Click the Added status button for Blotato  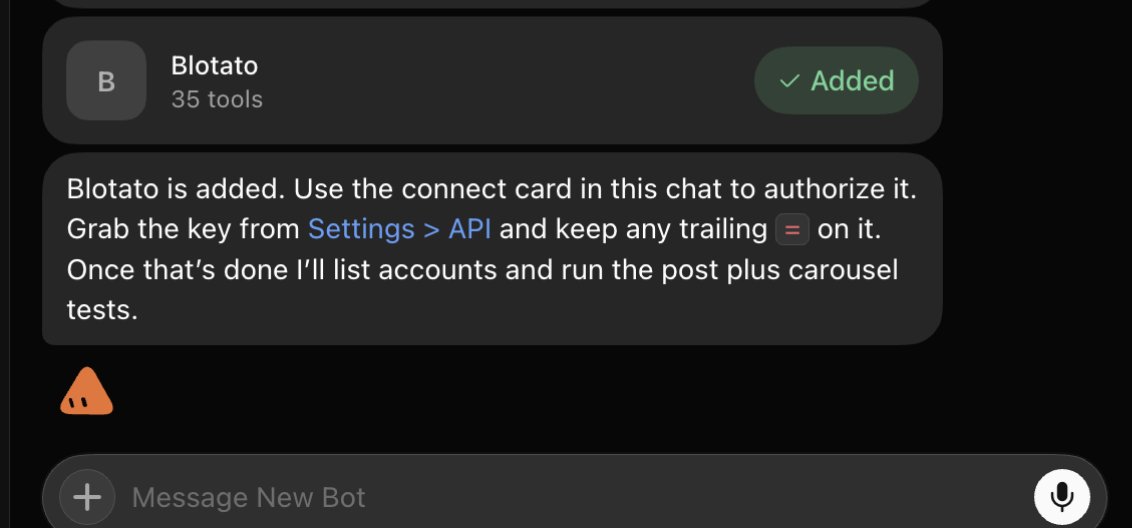[x=836, y=80]
